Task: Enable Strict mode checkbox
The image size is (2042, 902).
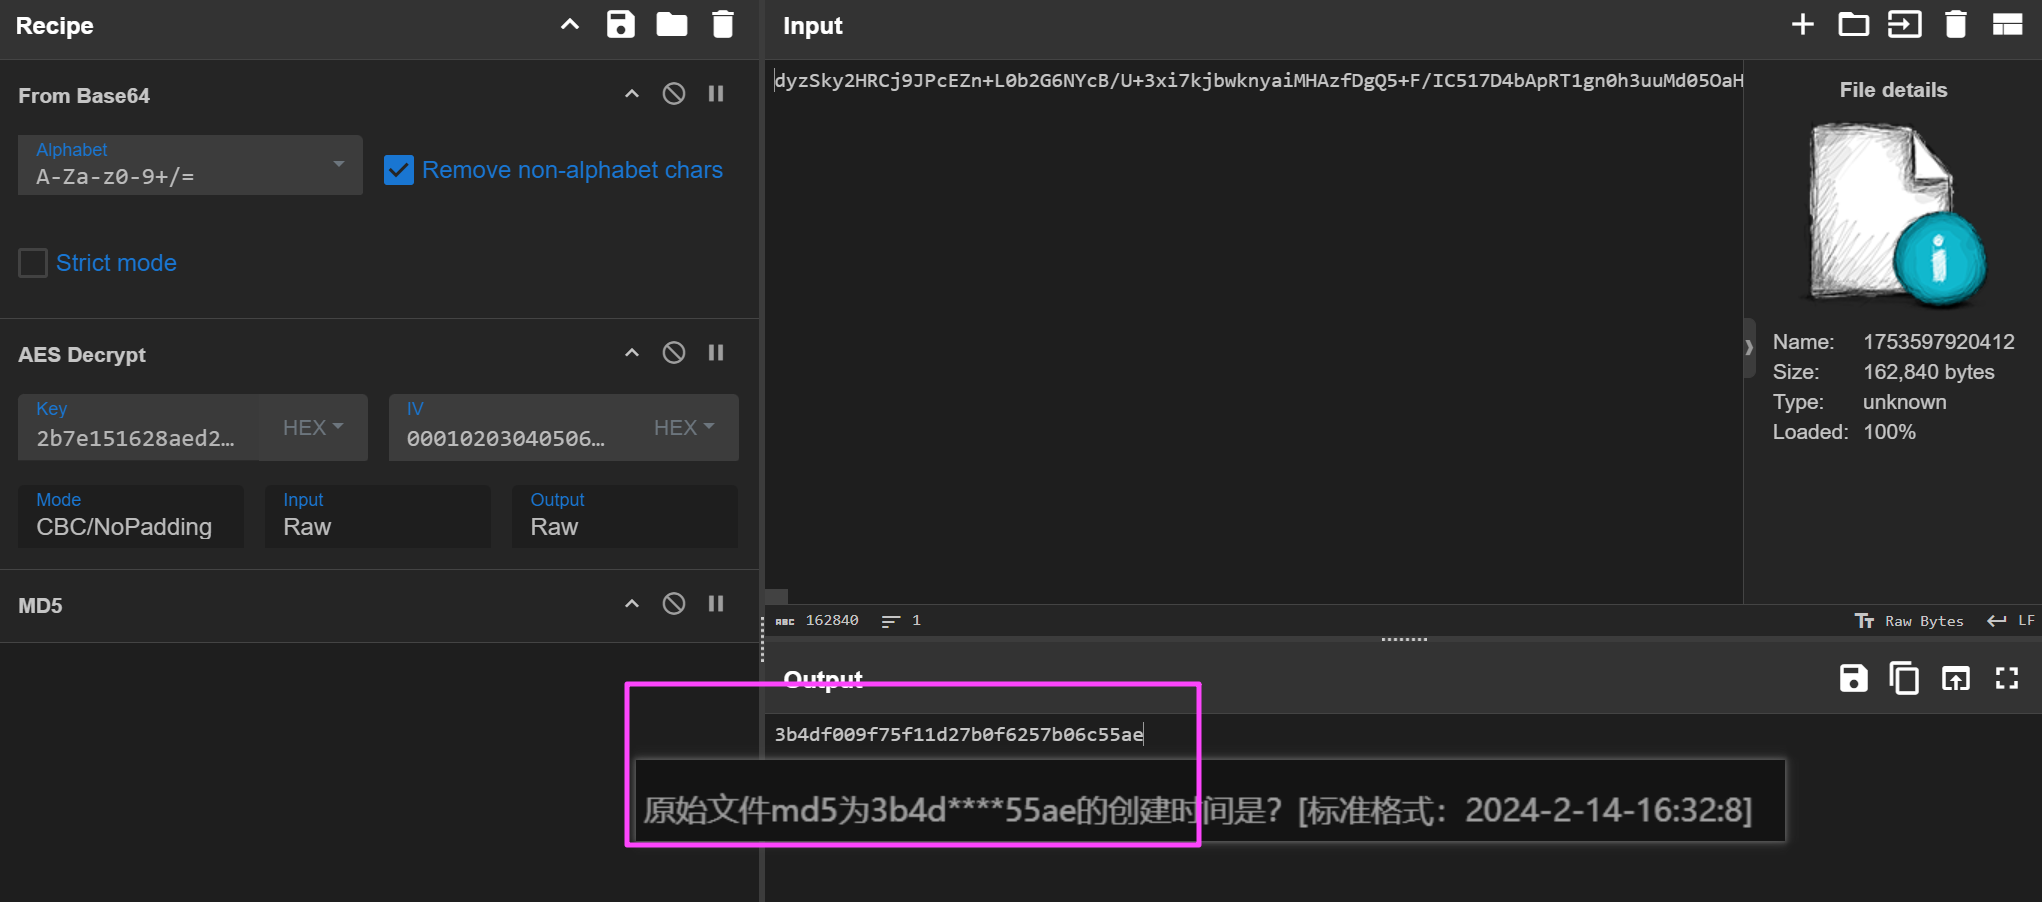Action: point(33,263)
